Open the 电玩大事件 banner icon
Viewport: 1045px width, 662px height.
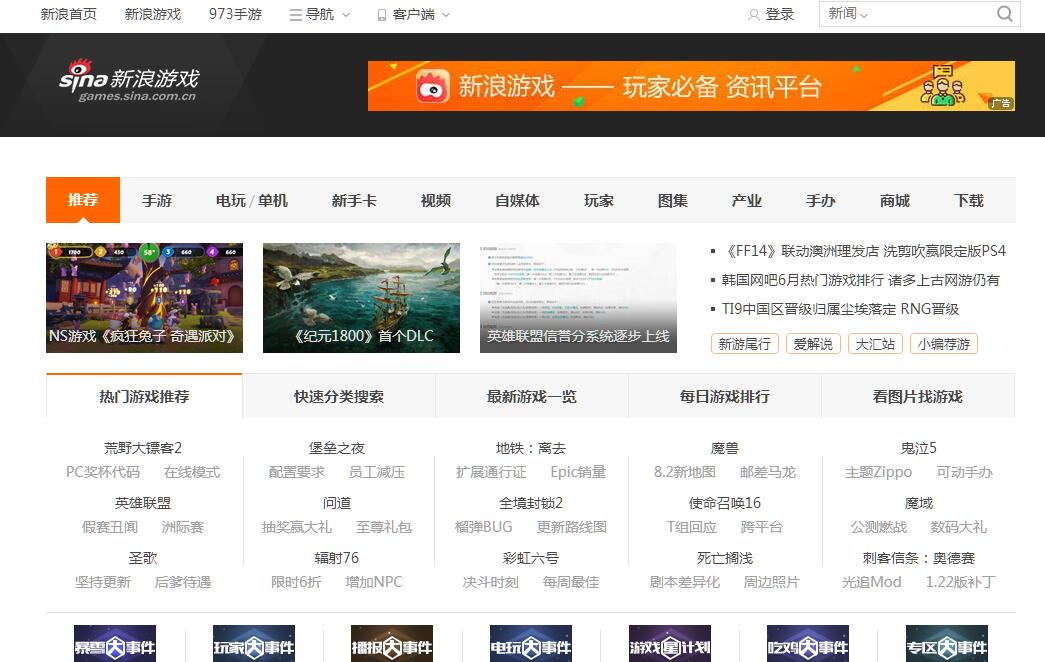click(x=531, y=645)
